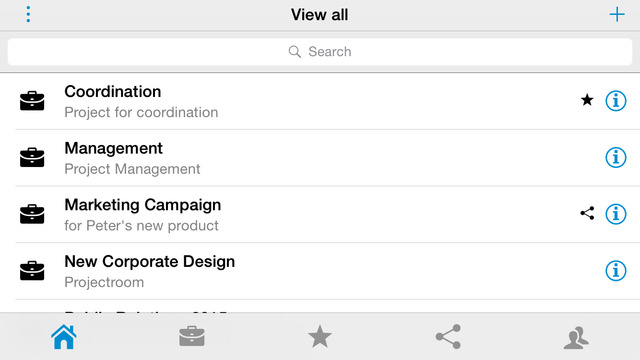
Task: Click briefcase icon beside Marketing Campaign
Action: (32, 214)
